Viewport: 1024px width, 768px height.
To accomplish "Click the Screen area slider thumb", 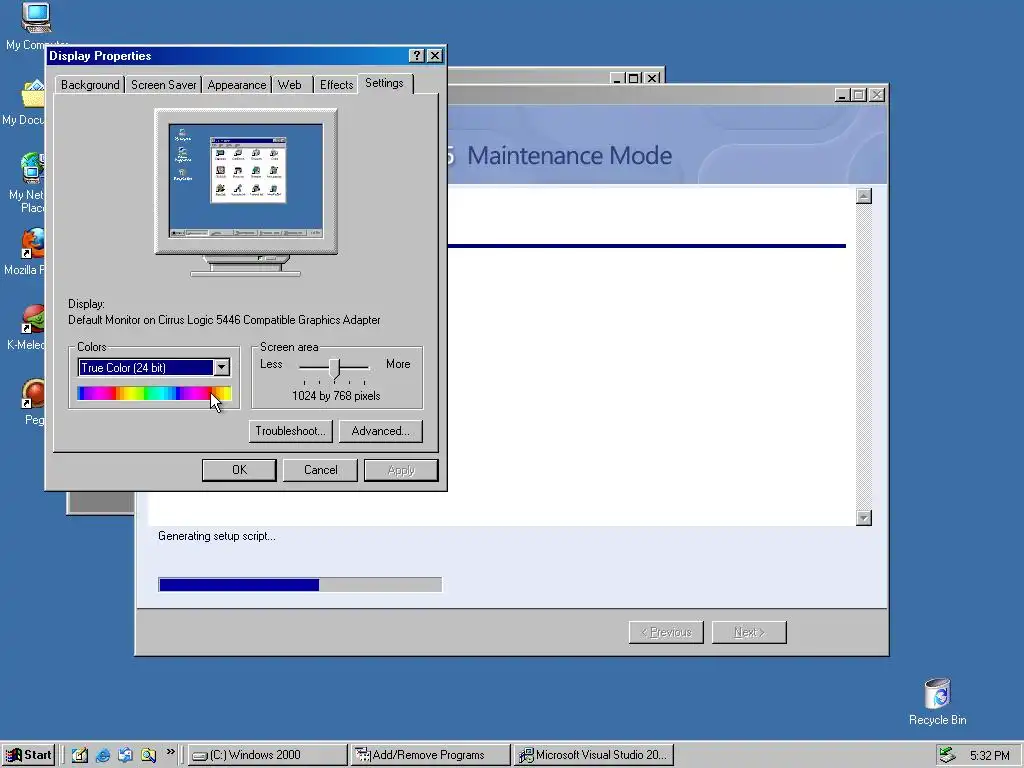I will 334,369.
